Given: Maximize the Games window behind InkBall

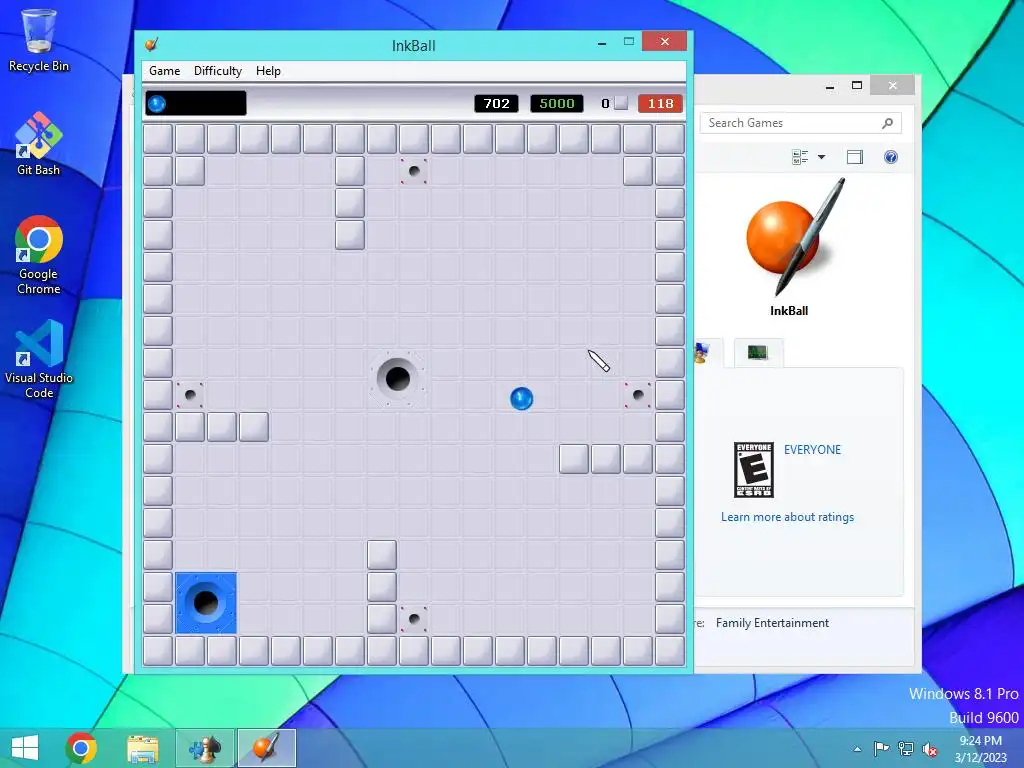Looking at the screenshot, I should [x=857, y=86].
